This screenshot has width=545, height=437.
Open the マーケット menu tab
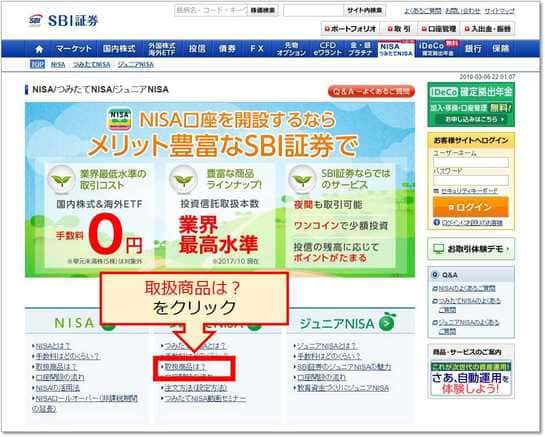[x=74, y=49]
